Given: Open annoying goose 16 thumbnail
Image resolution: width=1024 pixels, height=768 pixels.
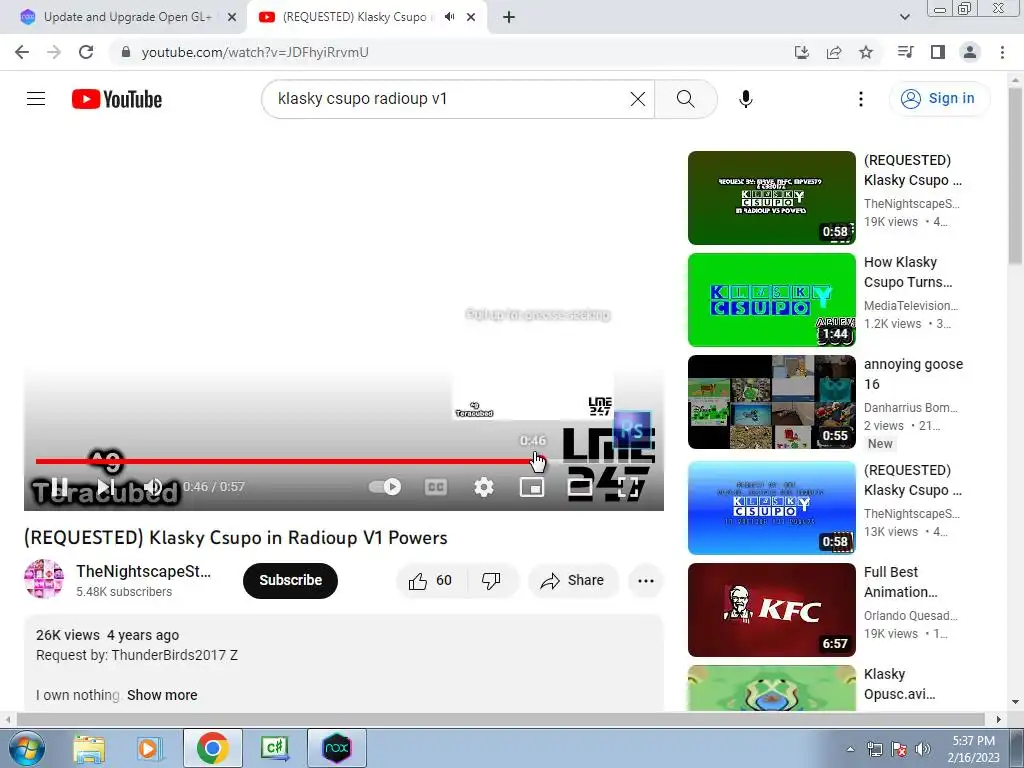Looking at the screenshot, I should tap(771, 402).
